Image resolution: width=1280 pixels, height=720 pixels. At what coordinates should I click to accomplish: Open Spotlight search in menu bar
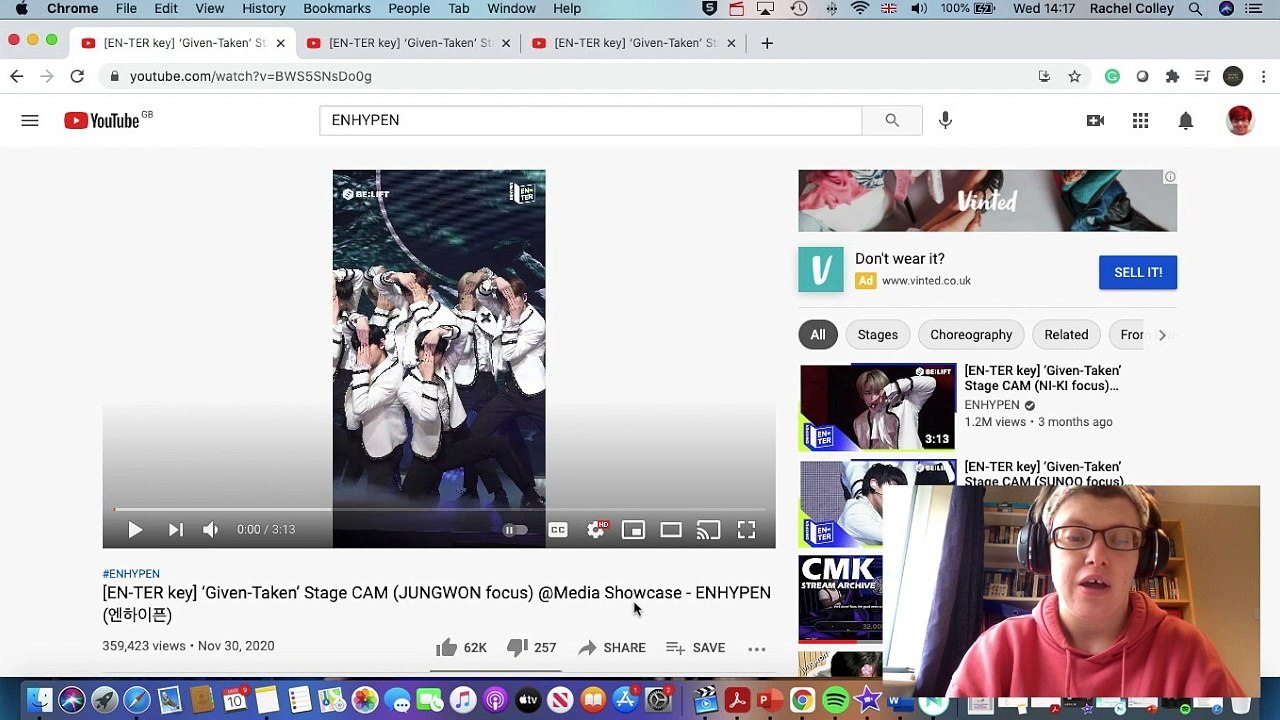pos(1196,8)
